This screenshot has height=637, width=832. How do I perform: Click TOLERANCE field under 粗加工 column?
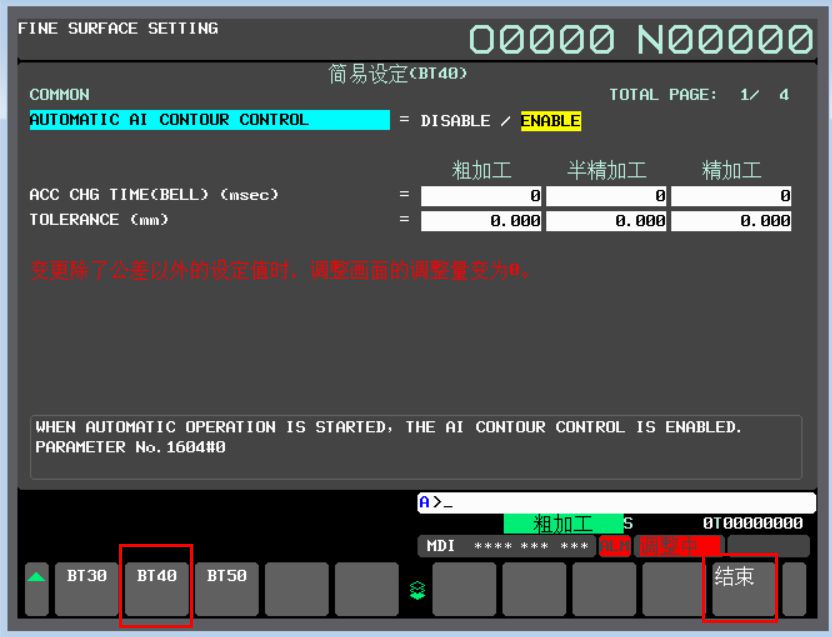(x=481, y=221)
